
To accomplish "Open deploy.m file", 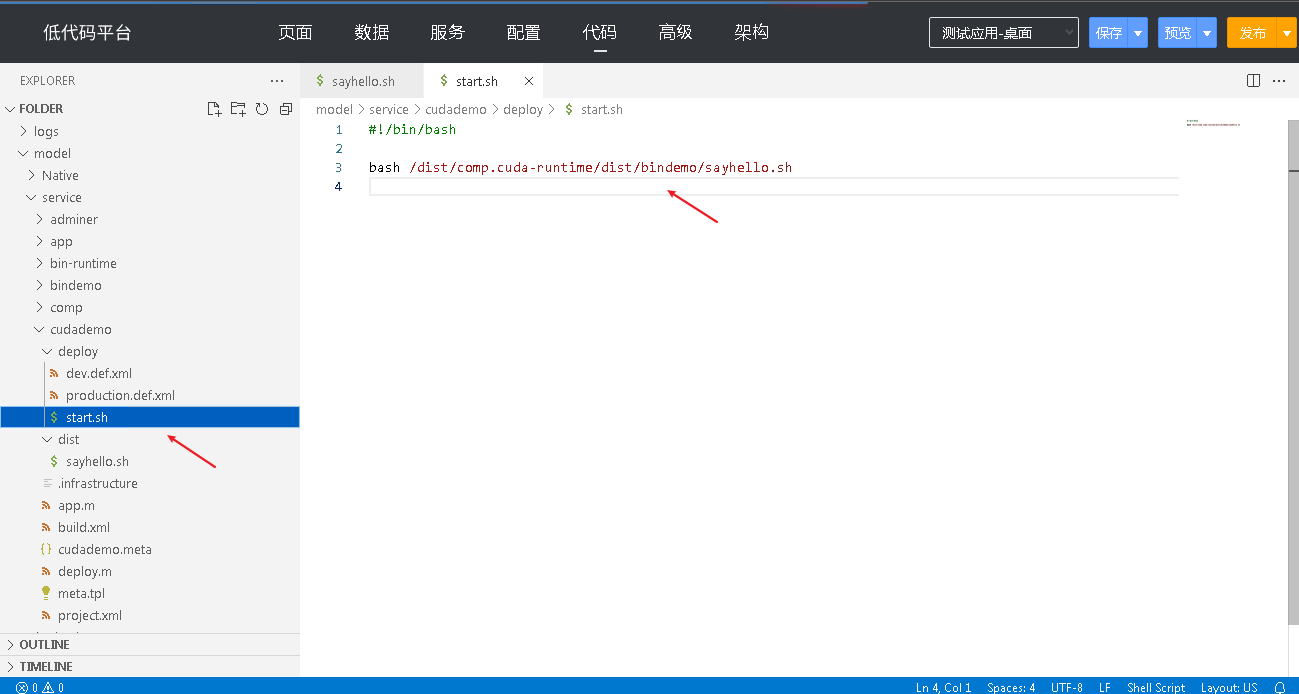I will click(x=85, y=571).
